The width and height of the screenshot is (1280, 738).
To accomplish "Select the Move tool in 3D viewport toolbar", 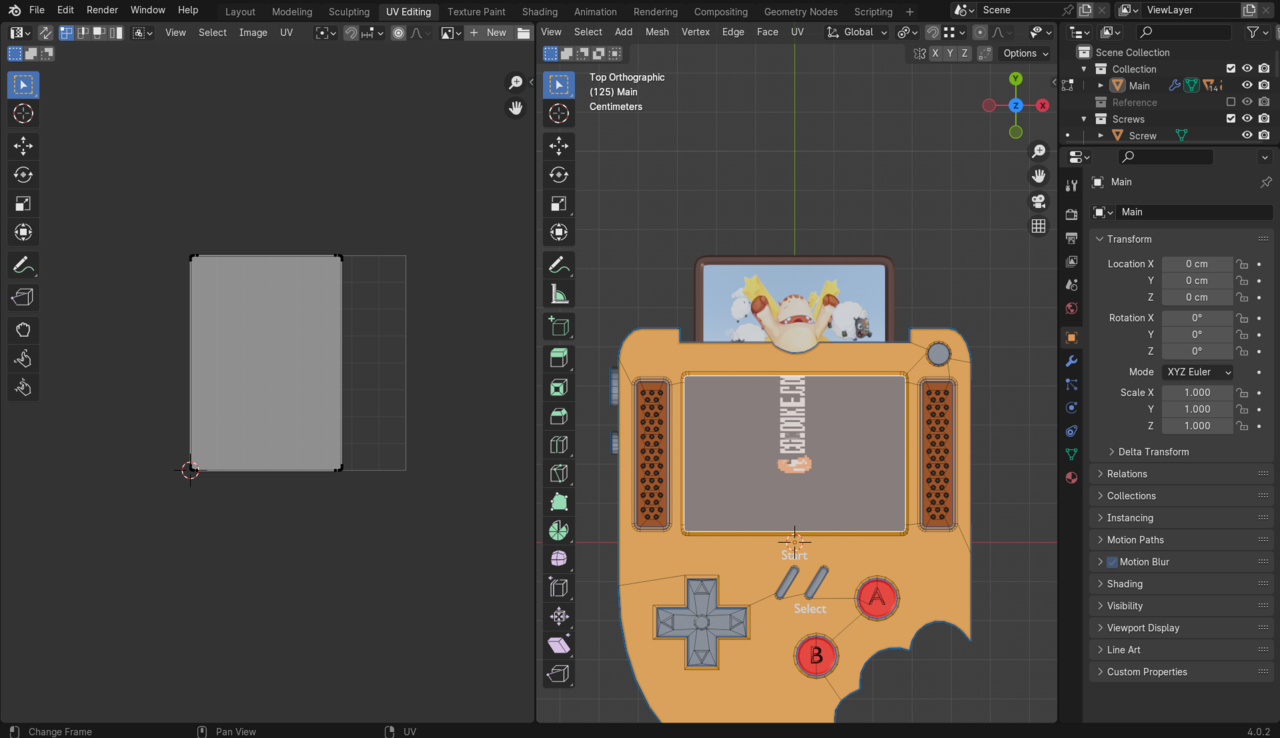I will pyautogui.click(x=559, y=146).
